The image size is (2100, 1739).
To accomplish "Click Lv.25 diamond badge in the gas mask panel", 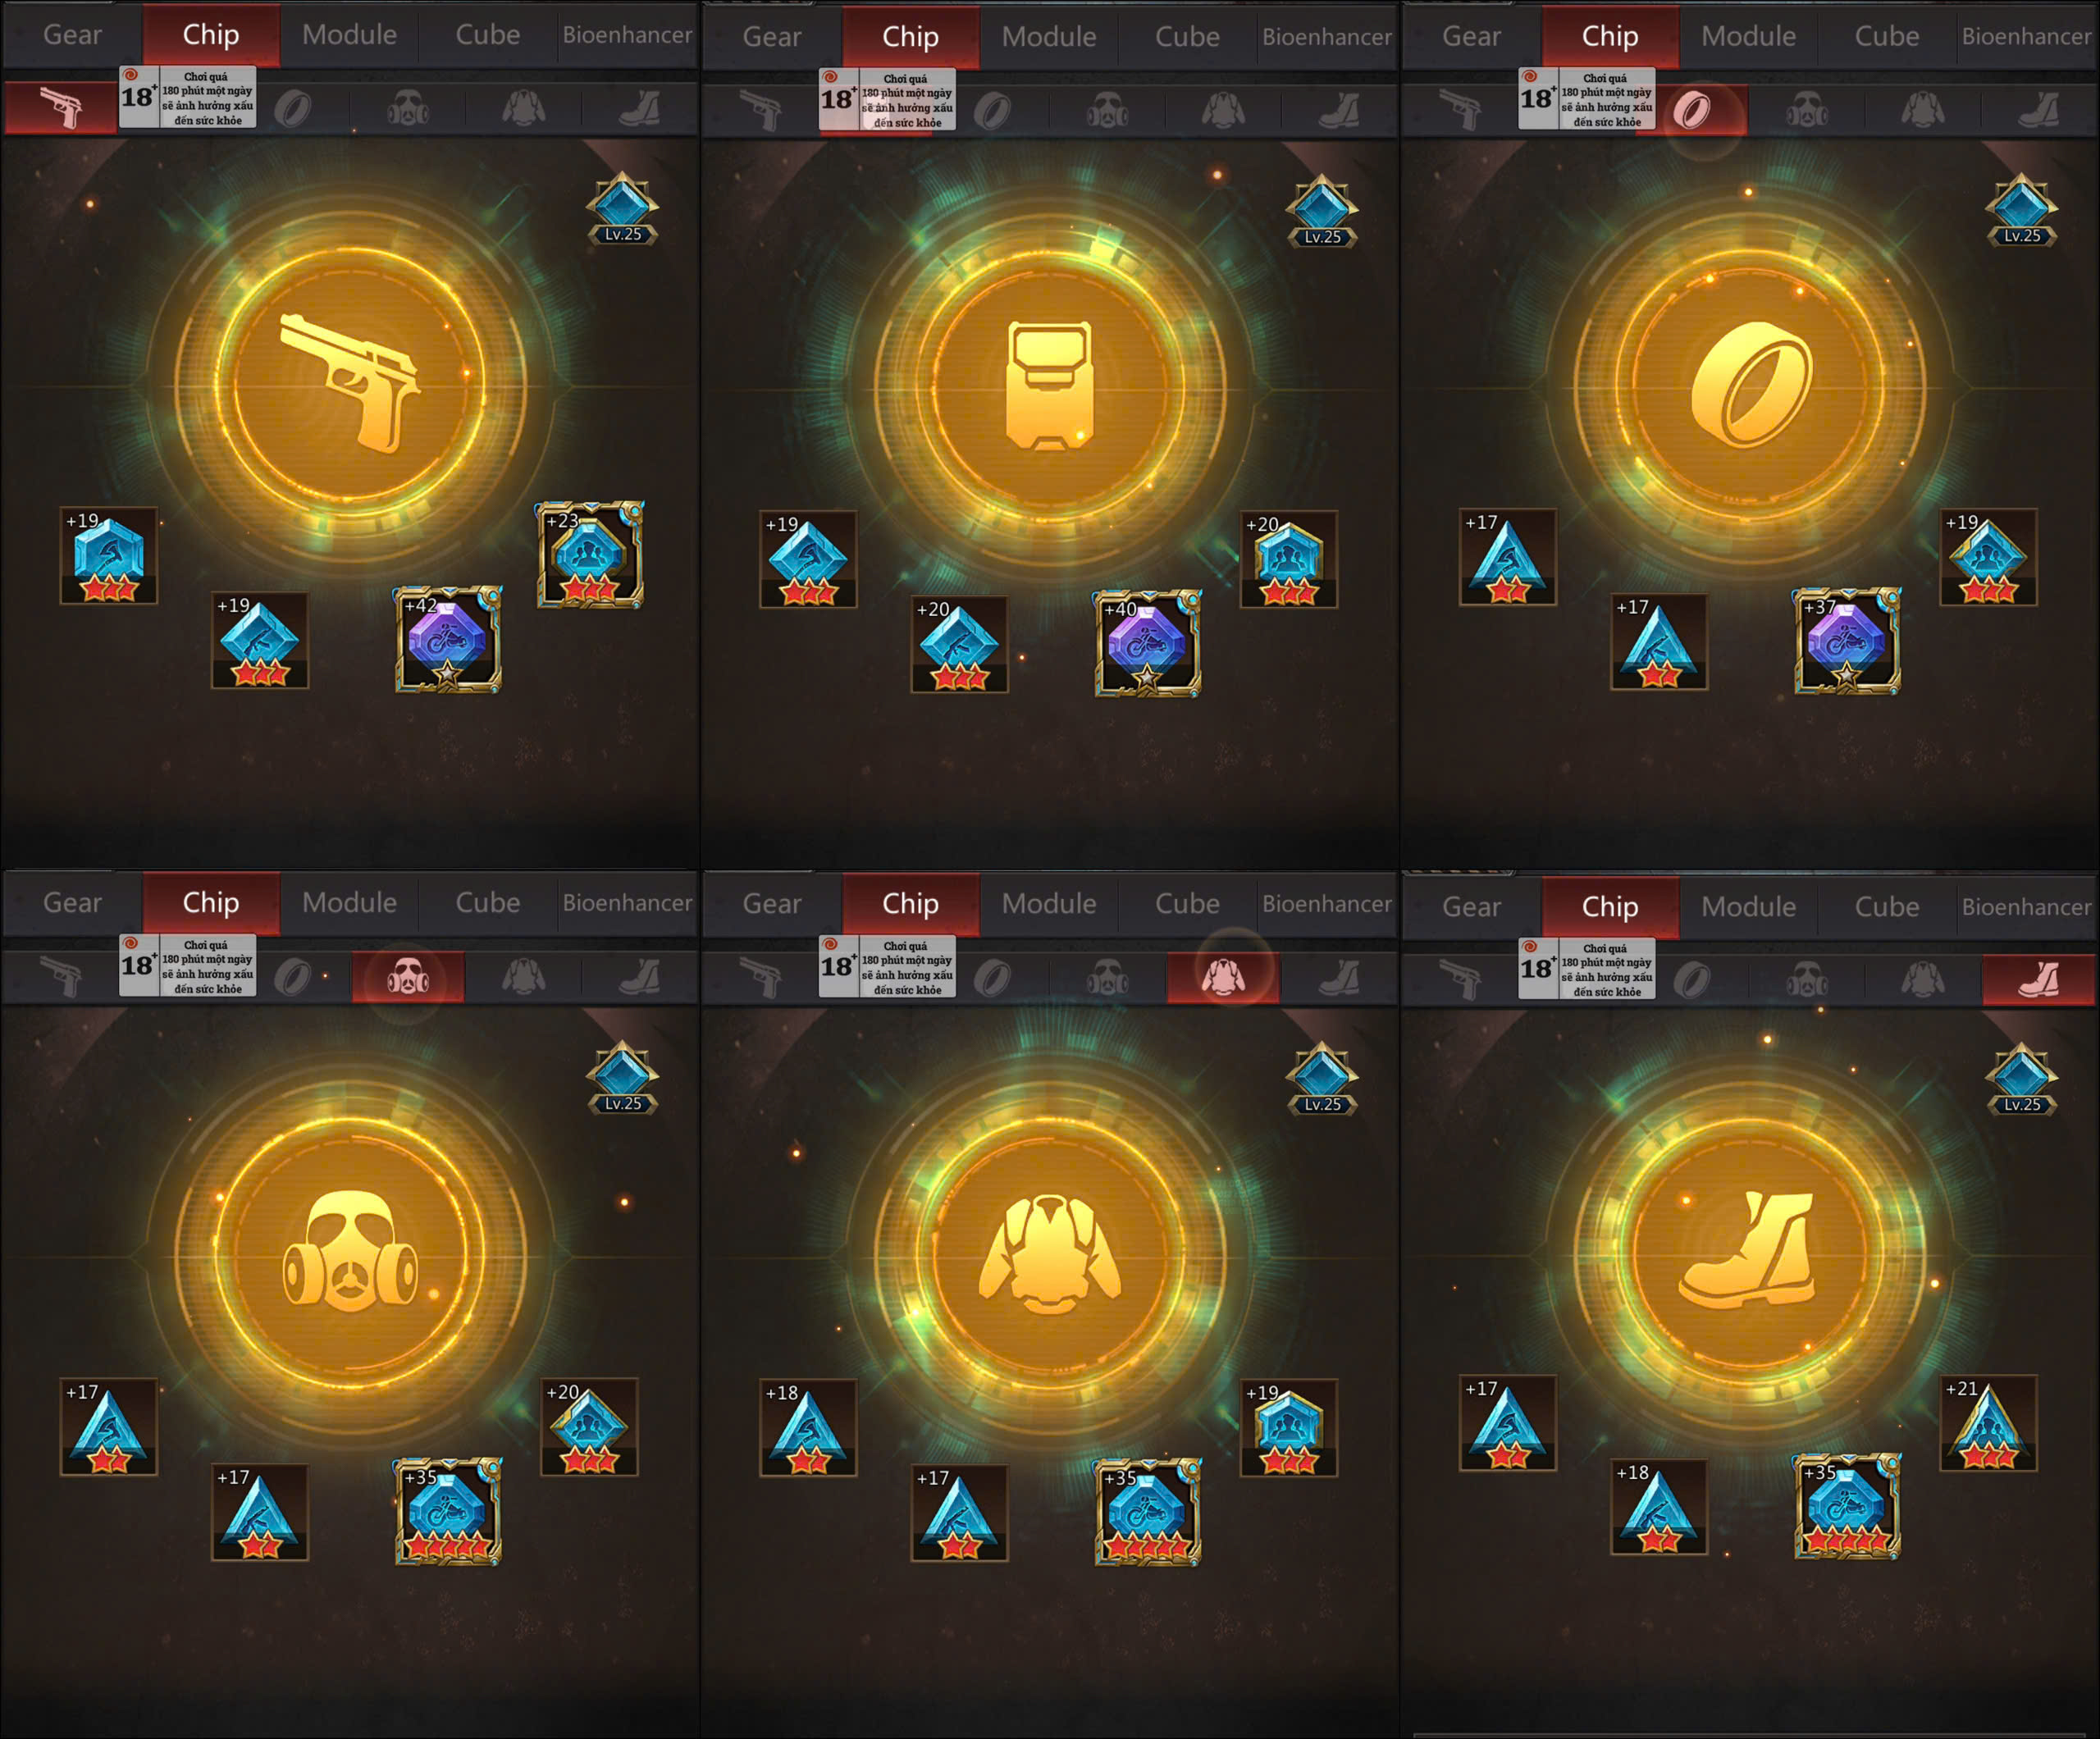I will click(622, 1078).
